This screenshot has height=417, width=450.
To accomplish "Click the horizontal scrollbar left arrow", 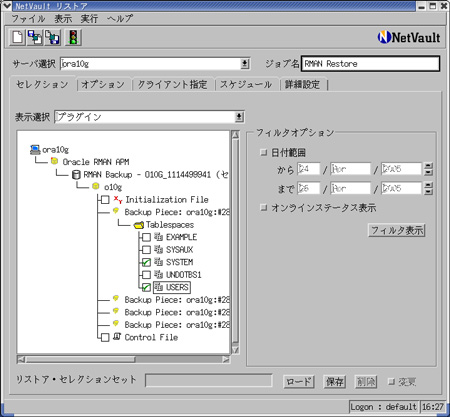I will coord(21,359).
